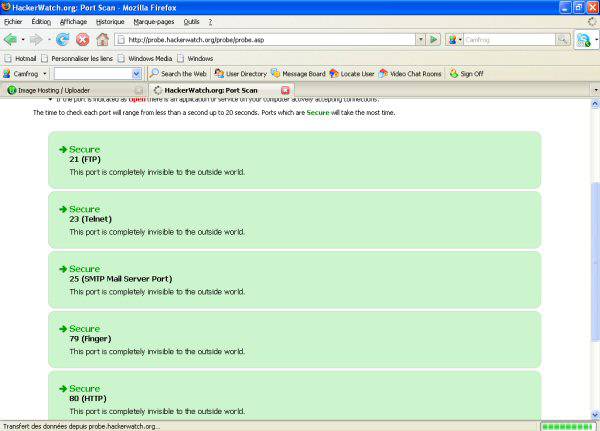Expand the Camfrog toolbar search combo box
The width and height of the screenshot is (600, 431).
[x=137, y=74]
